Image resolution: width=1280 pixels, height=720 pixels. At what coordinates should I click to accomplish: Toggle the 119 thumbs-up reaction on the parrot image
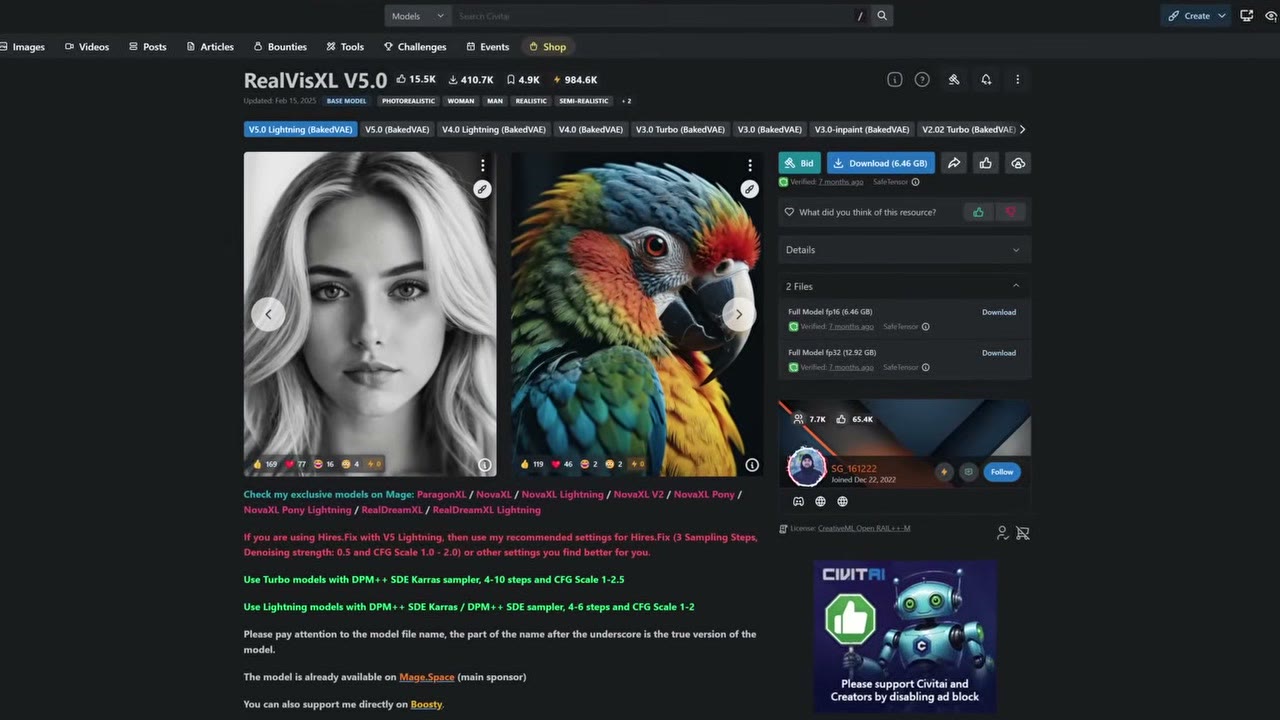(x=532, y=464)
